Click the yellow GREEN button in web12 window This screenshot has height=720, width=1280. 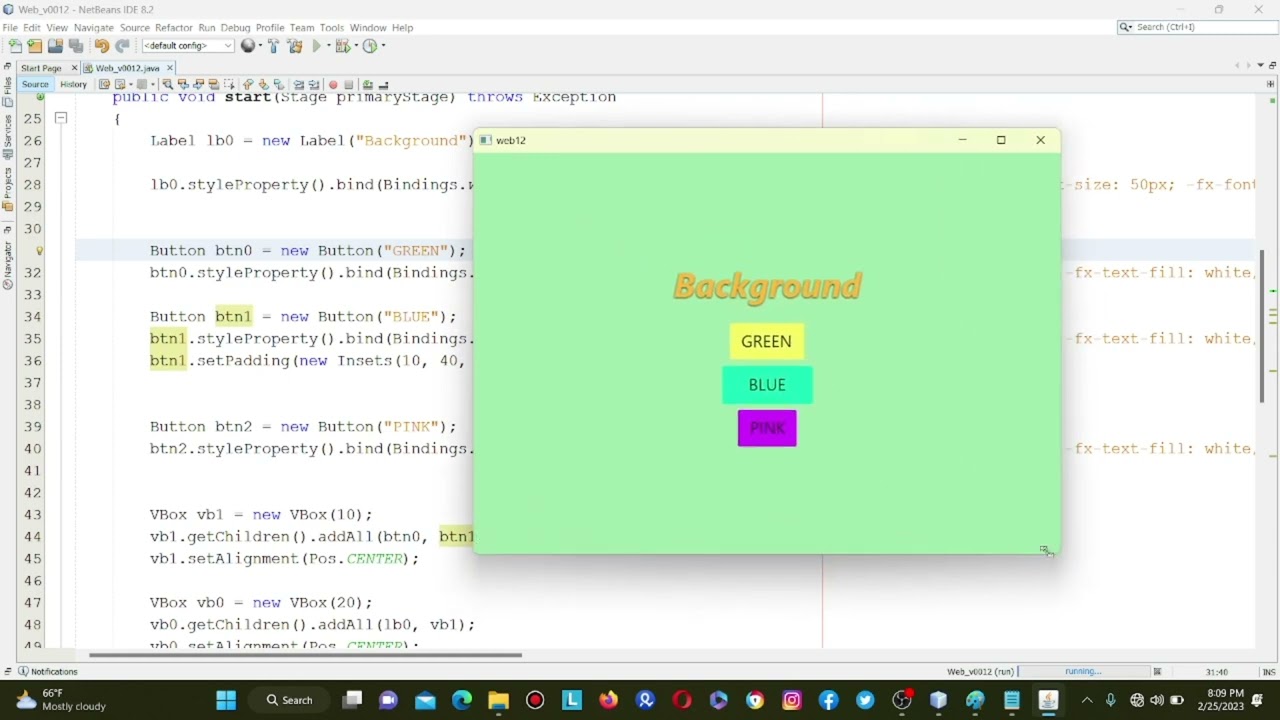click(766, 342)
